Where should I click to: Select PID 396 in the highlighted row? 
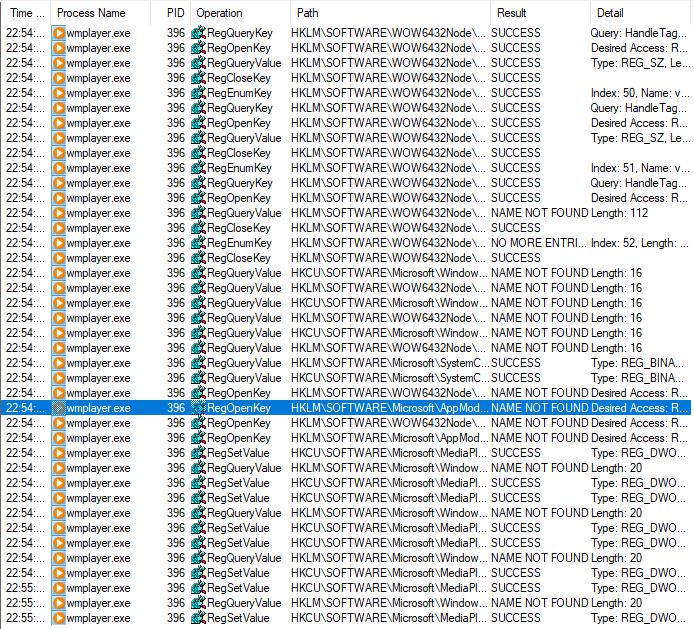coord(176,408)
